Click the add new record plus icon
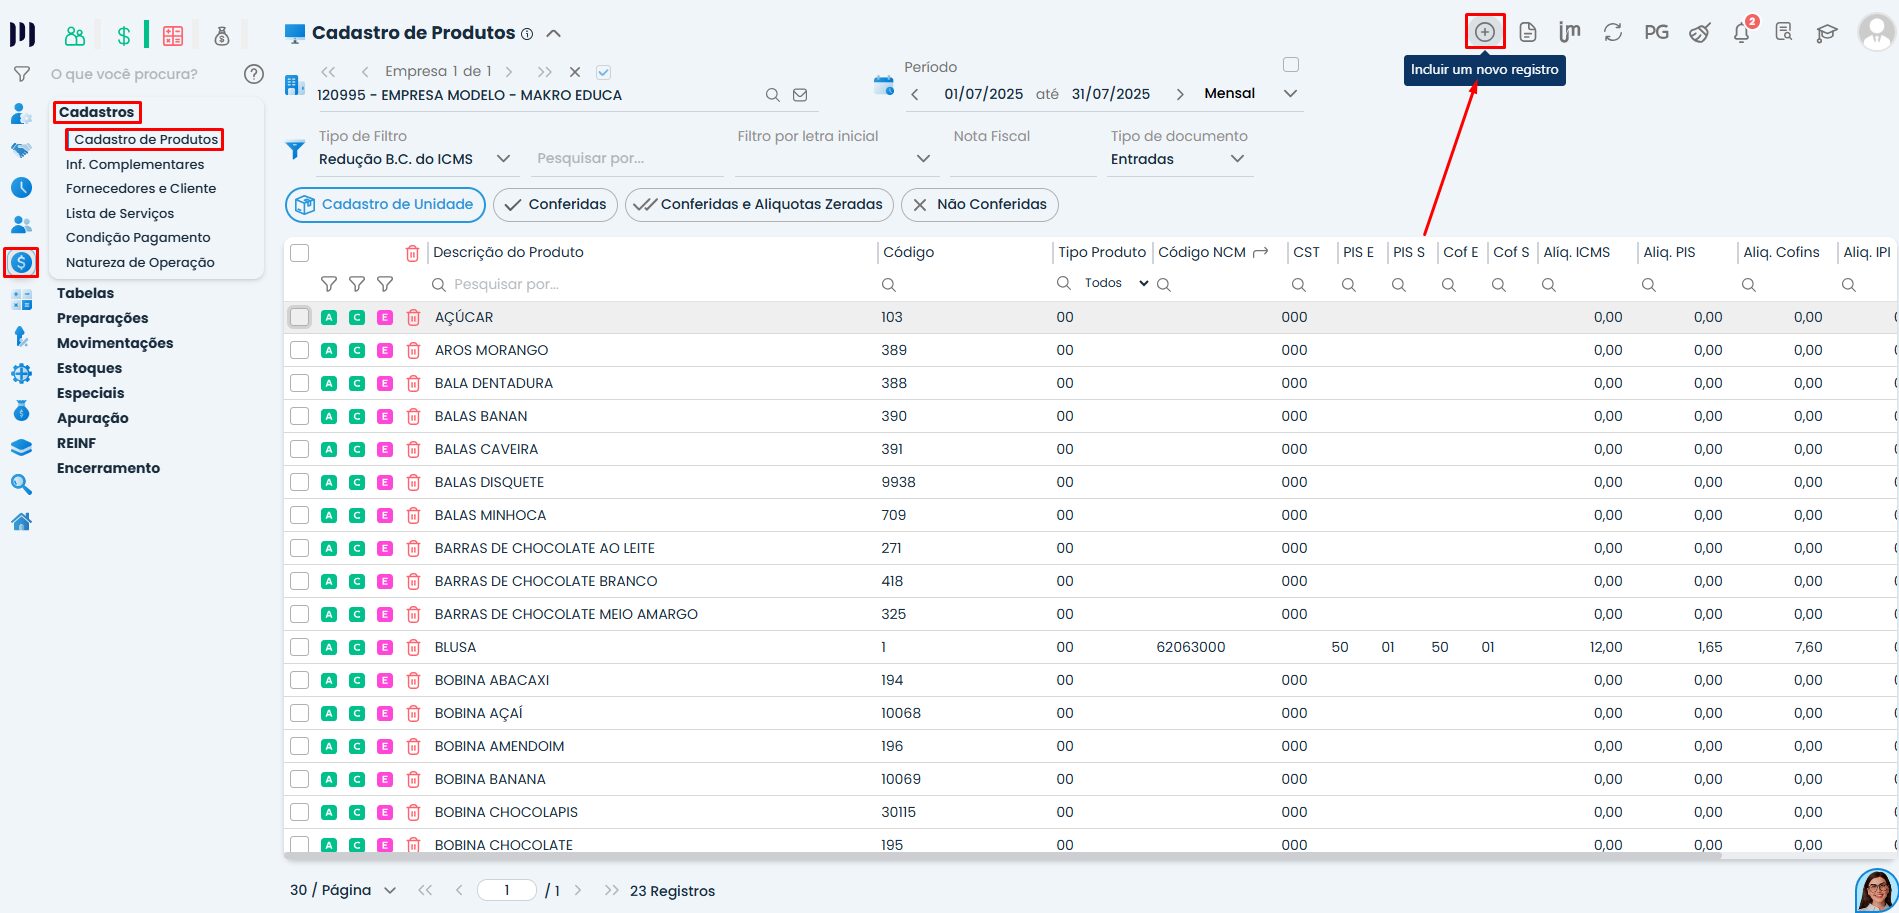The width and height of the screenshot is (1899, 913). coord(1485,32)
